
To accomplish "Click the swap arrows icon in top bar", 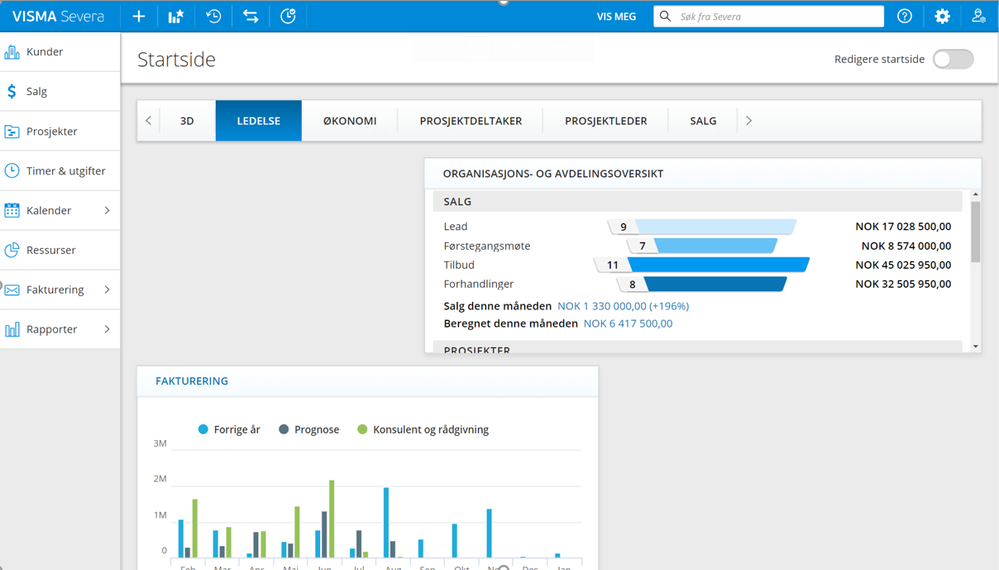I will (x=250, y=17).
